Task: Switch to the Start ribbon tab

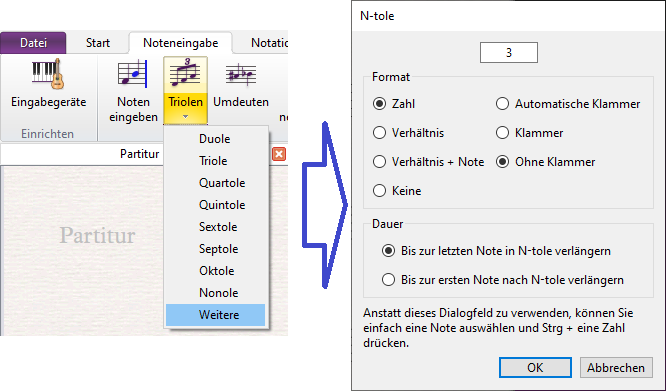Action: click(98, 43)
